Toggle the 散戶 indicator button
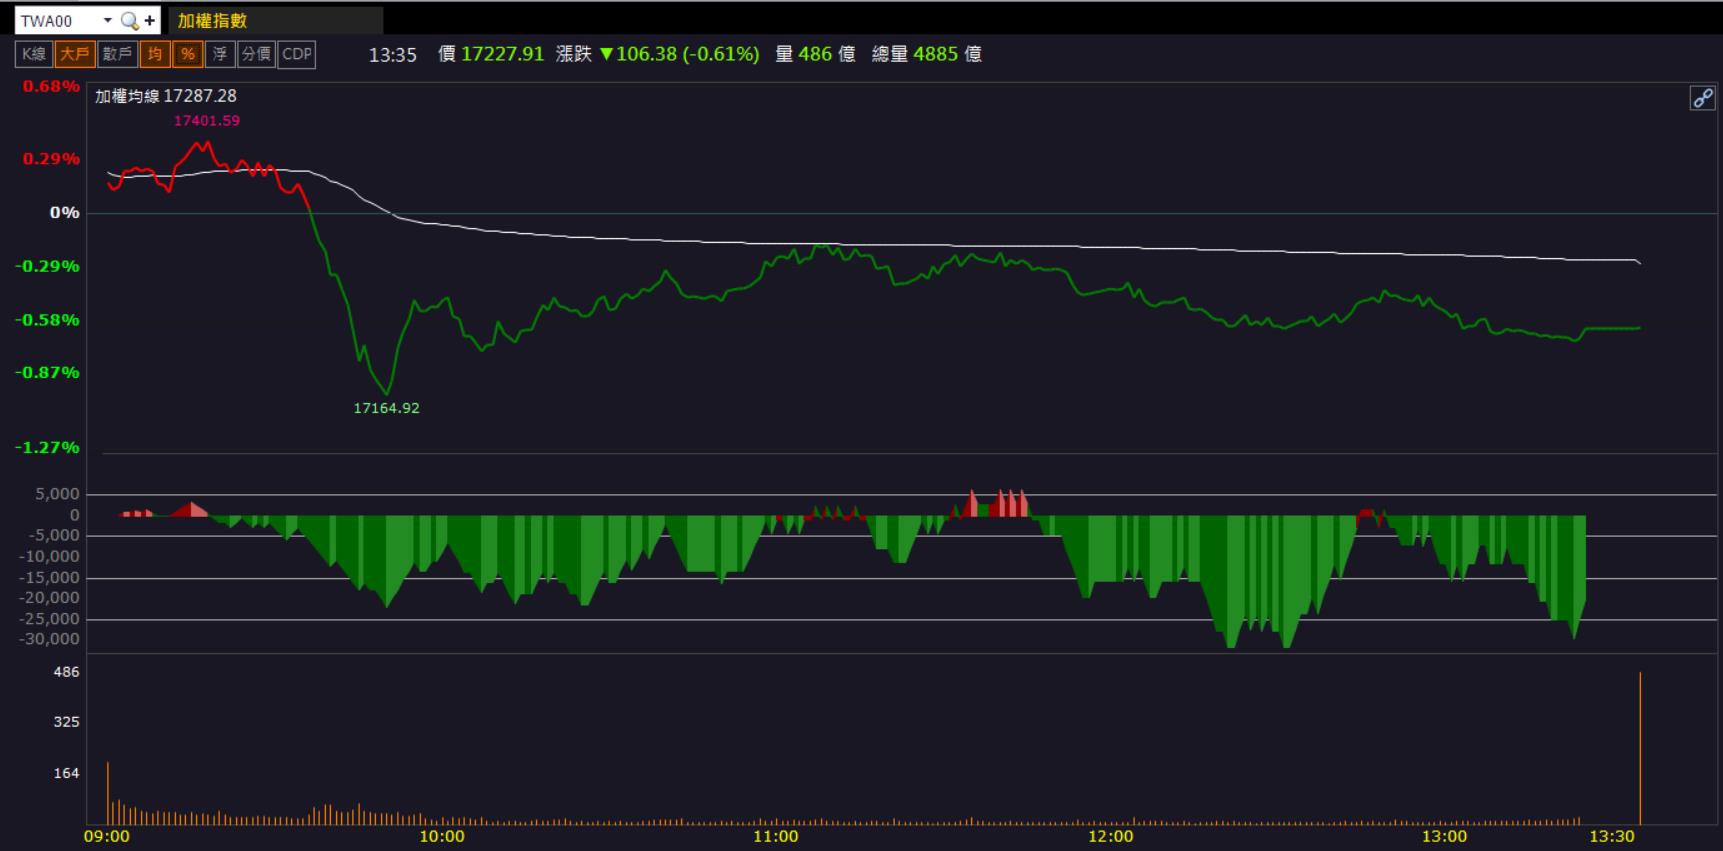Viewport: 1723px width, 851px height. pos(117,54)
